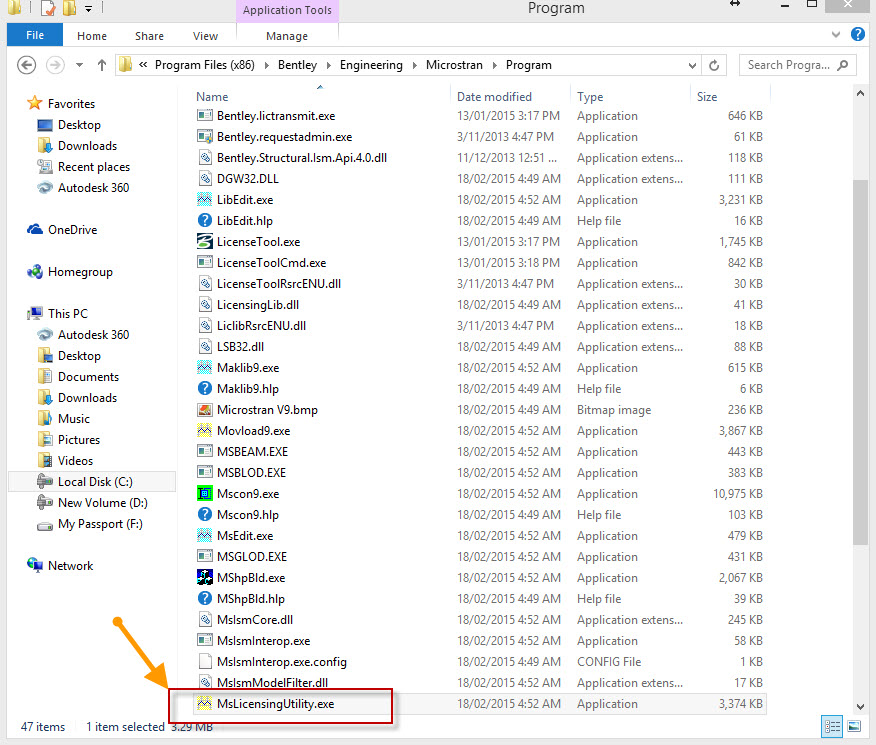Screen dimensions: 876x745
Task: Click the vertical scrollbar thumb
Action: point(860,360)
